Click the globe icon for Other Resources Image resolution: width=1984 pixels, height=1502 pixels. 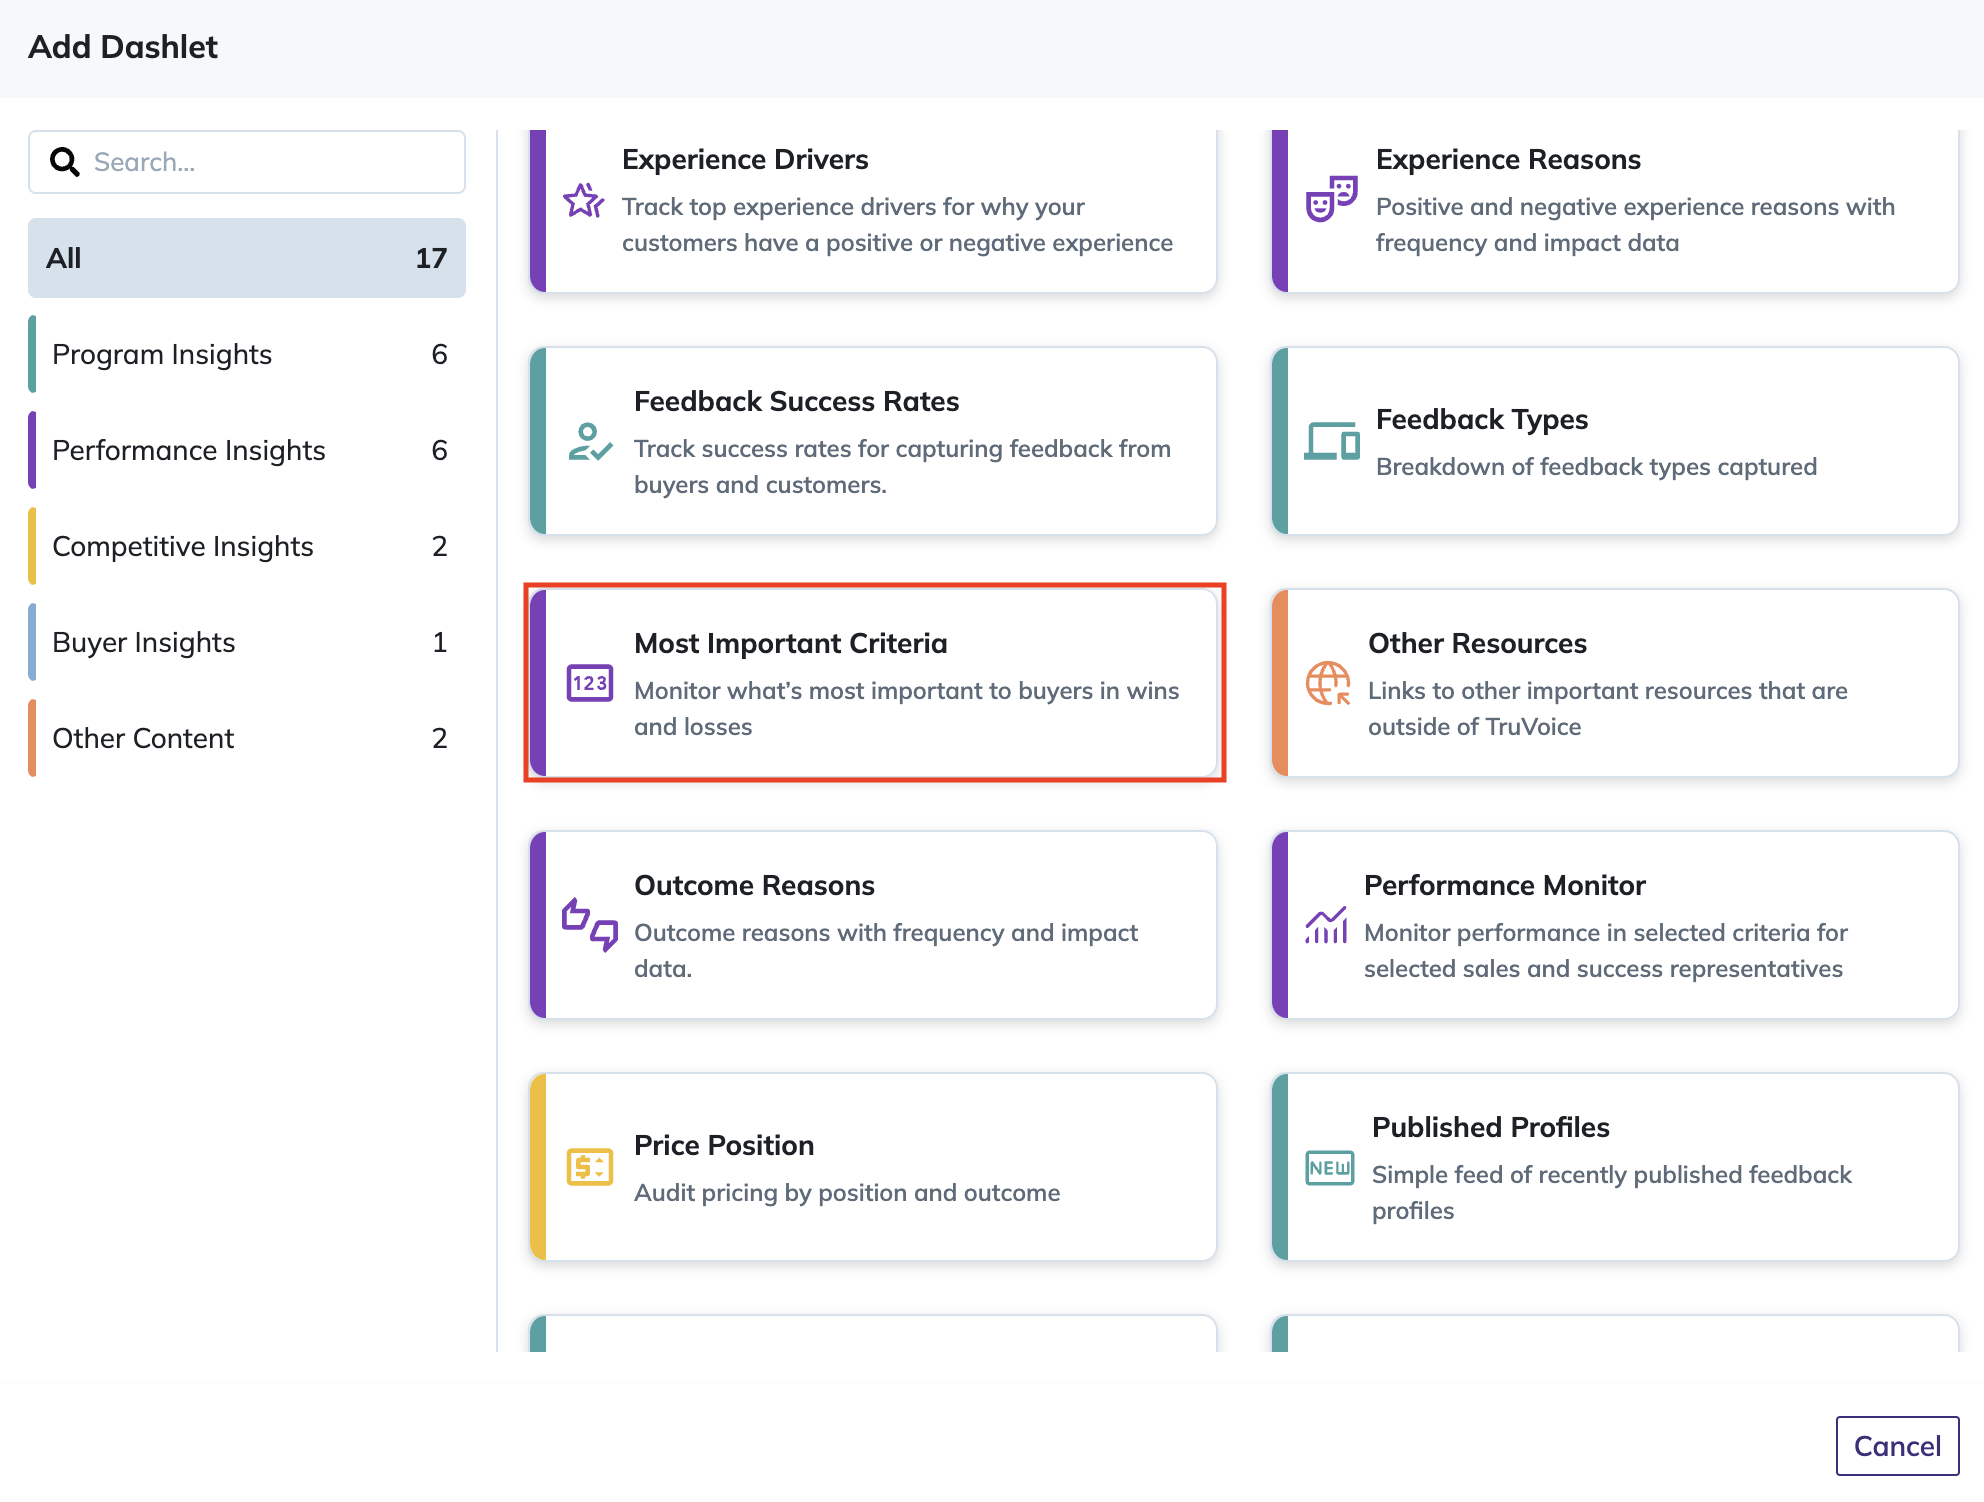1328,684
